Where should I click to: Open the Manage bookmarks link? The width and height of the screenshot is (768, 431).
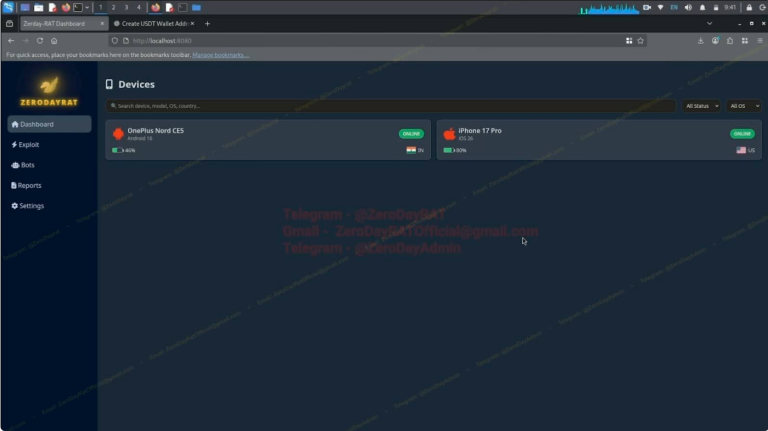(x=220, y=55)
